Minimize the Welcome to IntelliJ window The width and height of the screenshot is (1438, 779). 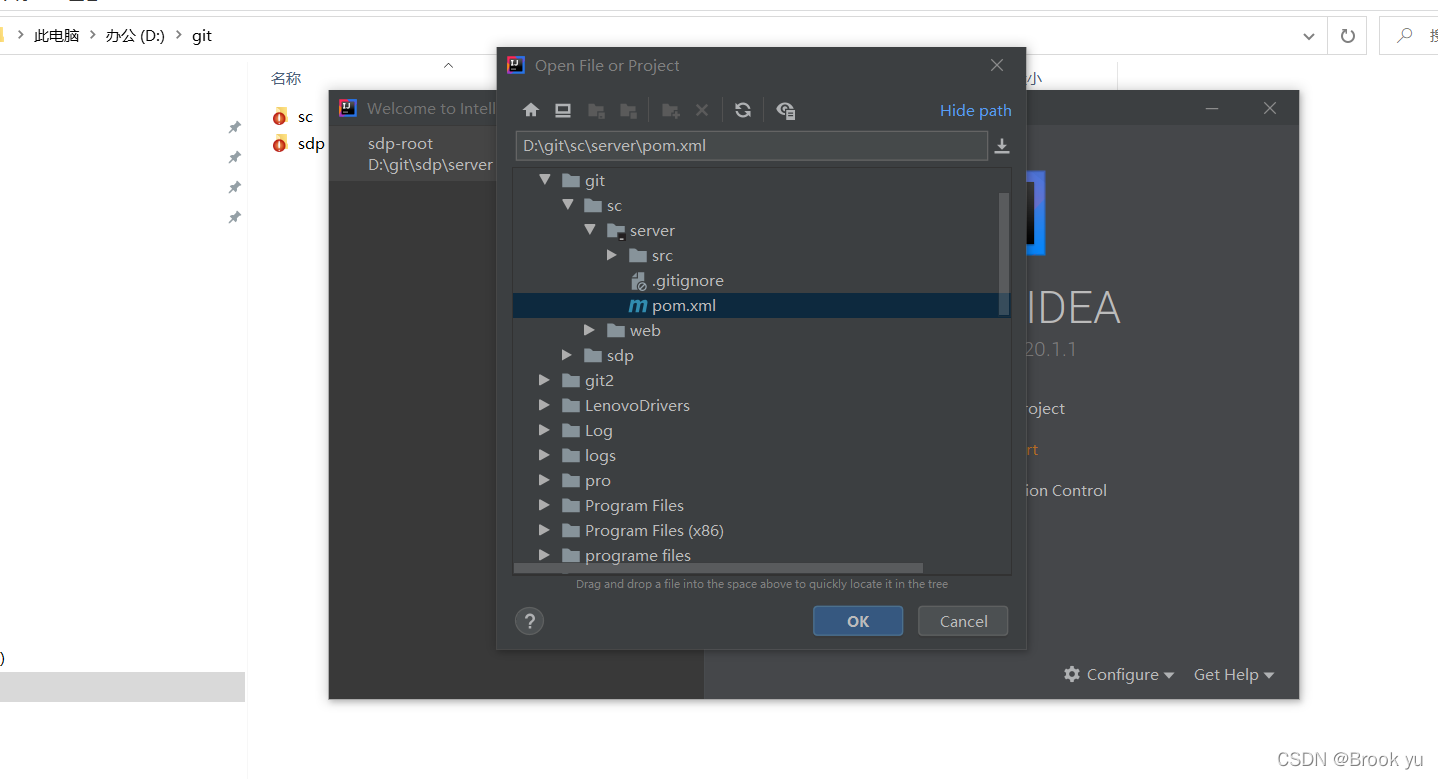(1212, 108)
